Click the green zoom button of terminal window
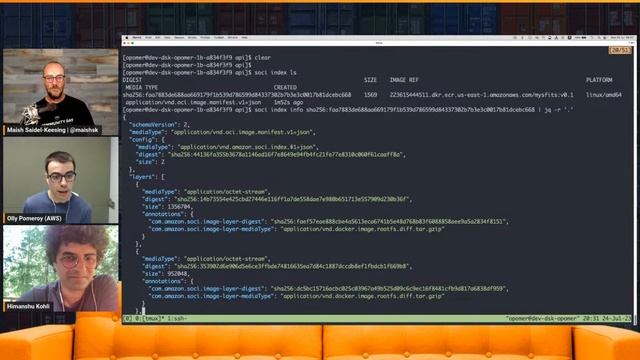The width and height of the screenshot is (640, 360). (x=132, y=43)
